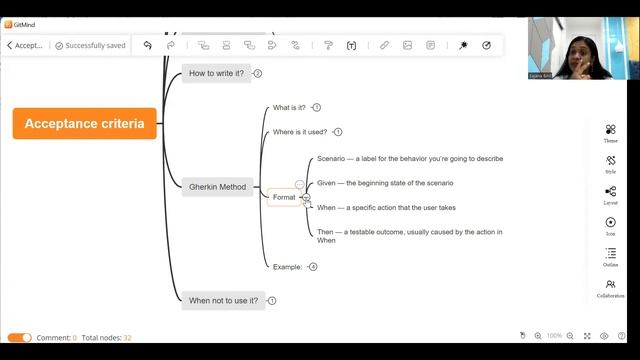The image size is (640, 360).
Task: Select the Gherkin Method node
Action: click(x=218, y=187)
